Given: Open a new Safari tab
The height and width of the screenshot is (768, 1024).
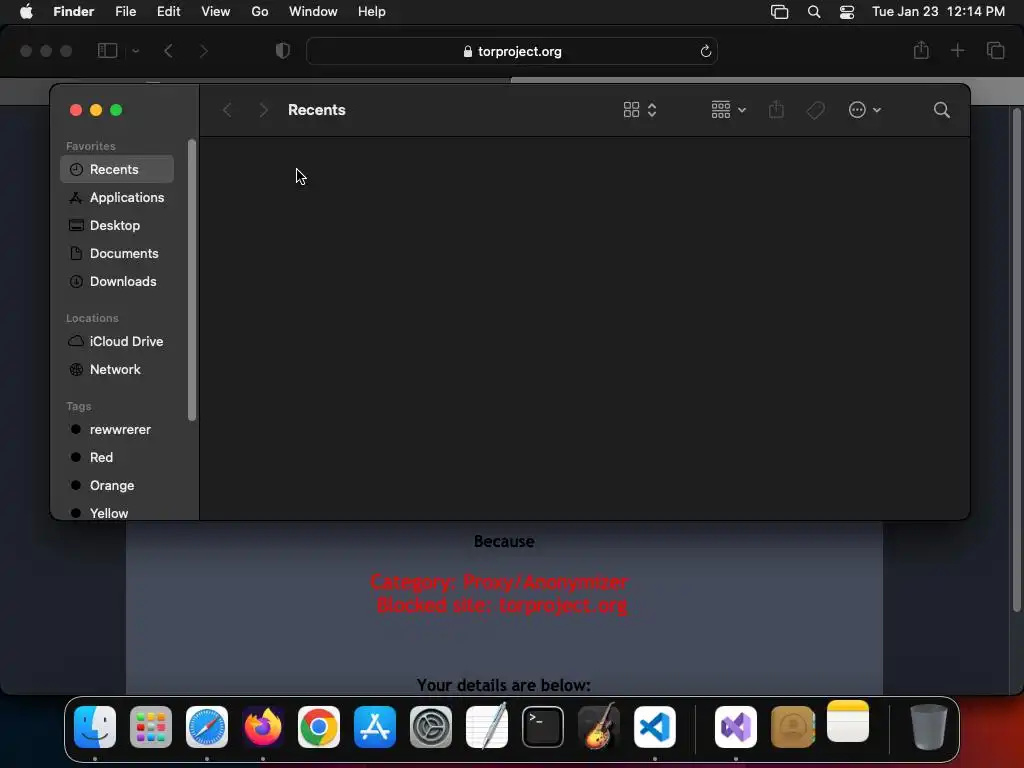Looking at the screenshot, I should [x=957, y=50].
